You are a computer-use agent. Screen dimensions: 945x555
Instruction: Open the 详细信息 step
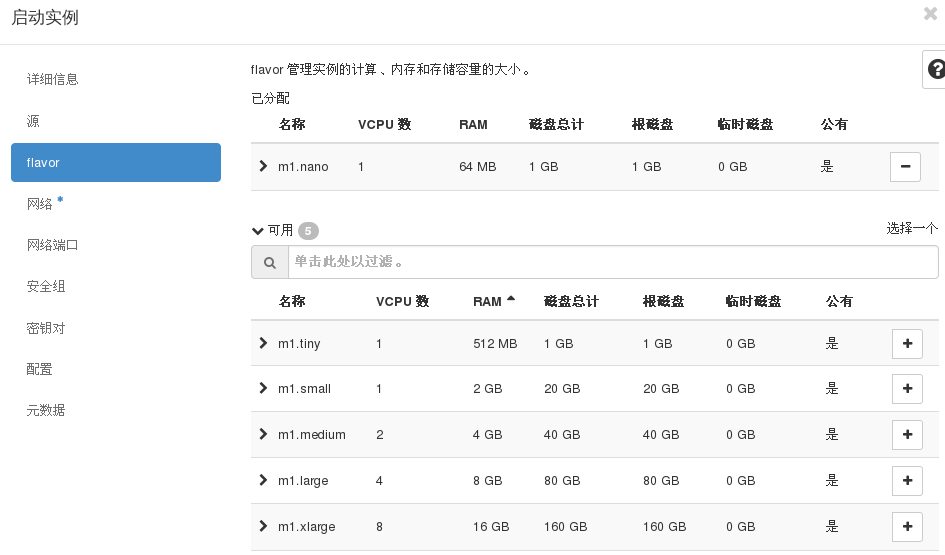point(52,80)
